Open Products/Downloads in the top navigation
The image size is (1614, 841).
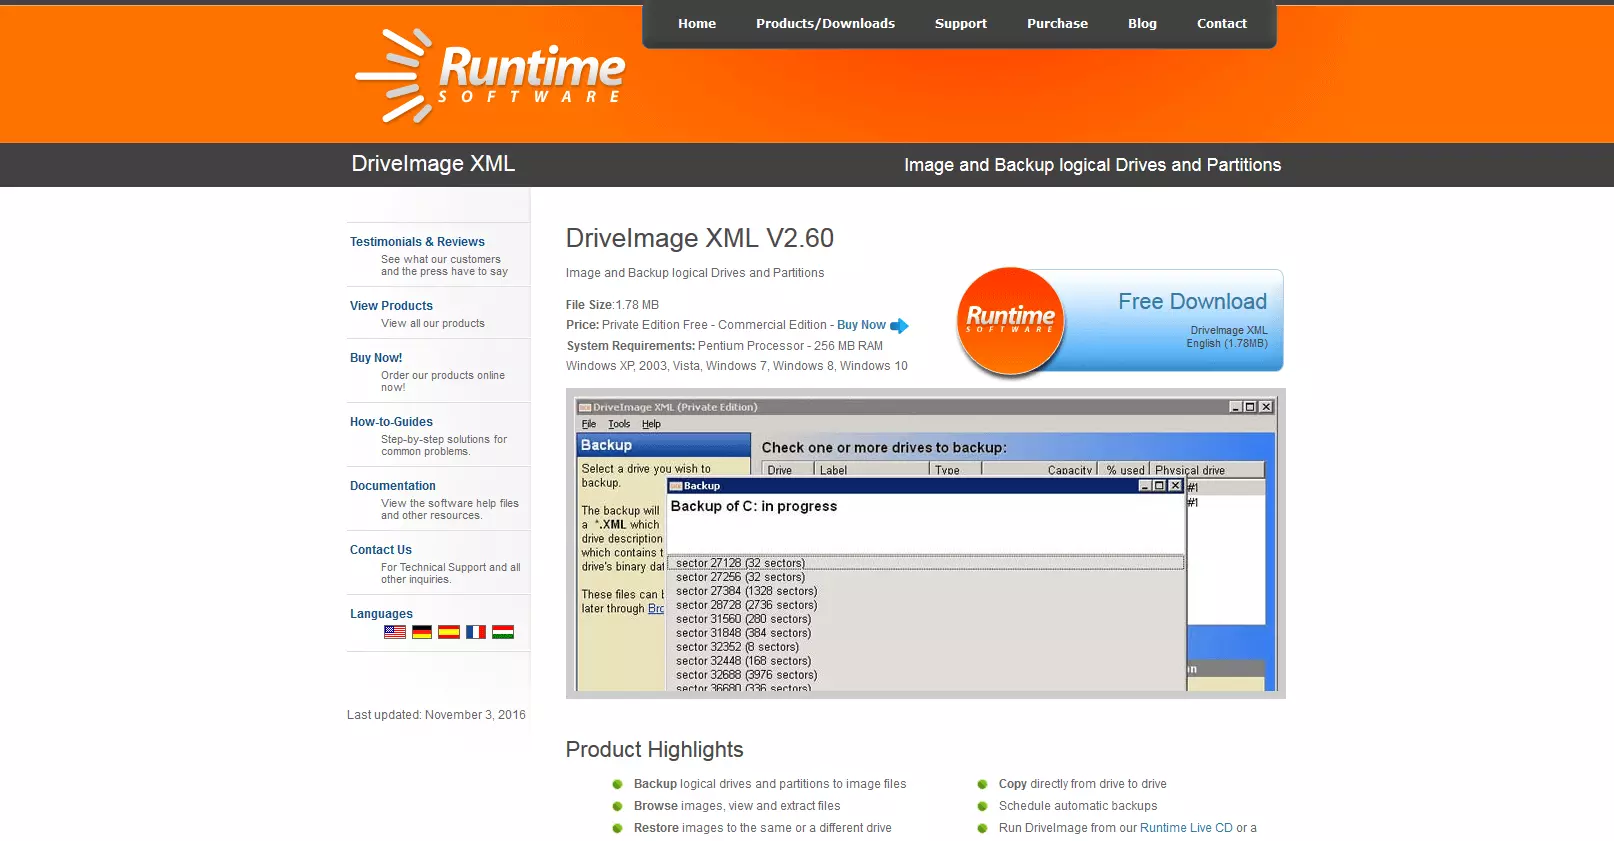825,24
